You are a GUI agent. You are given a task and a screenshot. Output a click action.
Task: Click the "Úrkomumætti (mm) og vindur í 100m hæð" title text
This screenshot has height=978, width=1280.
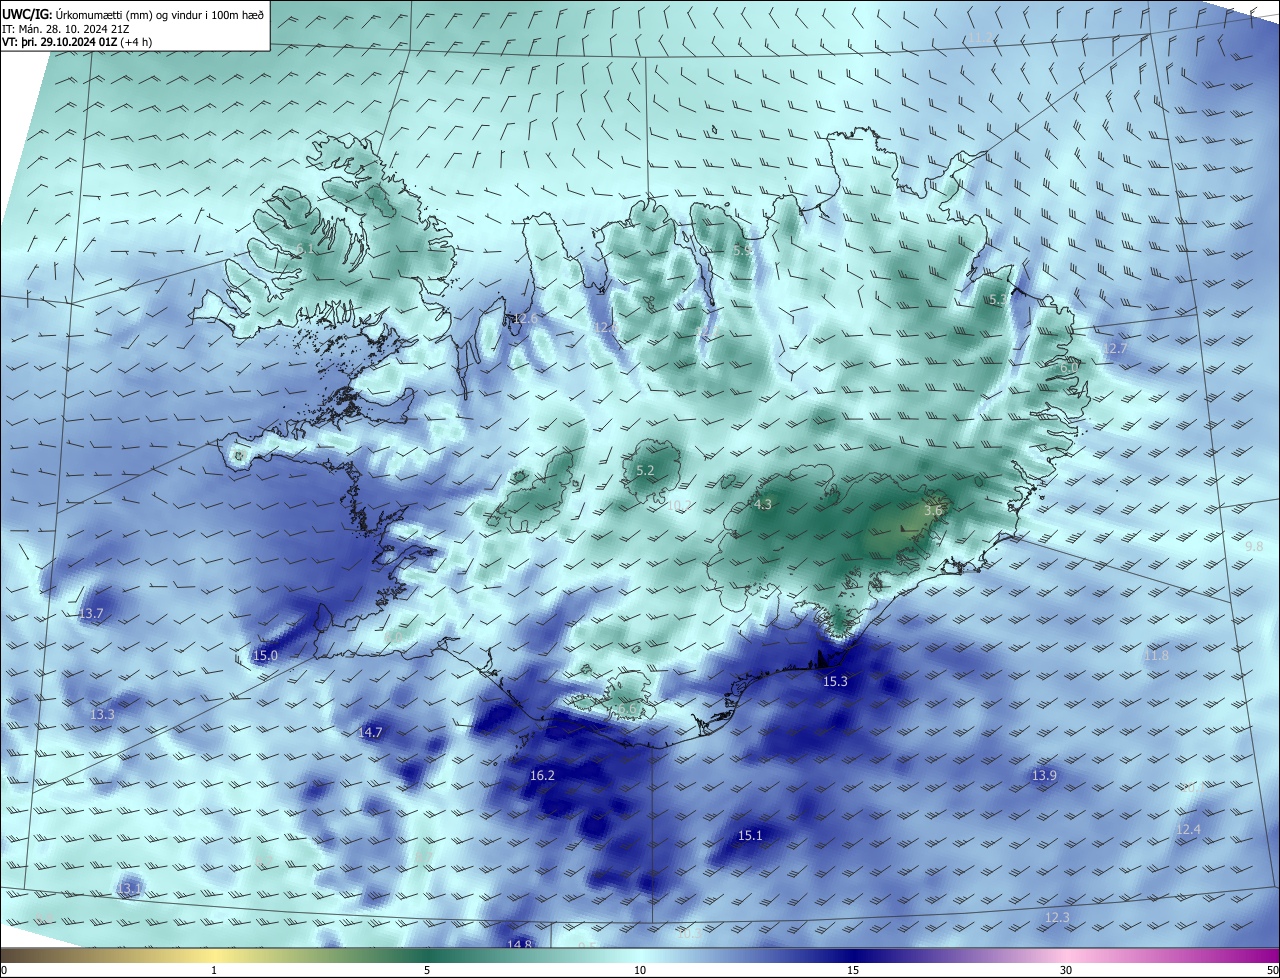click(x=160, y=15)
